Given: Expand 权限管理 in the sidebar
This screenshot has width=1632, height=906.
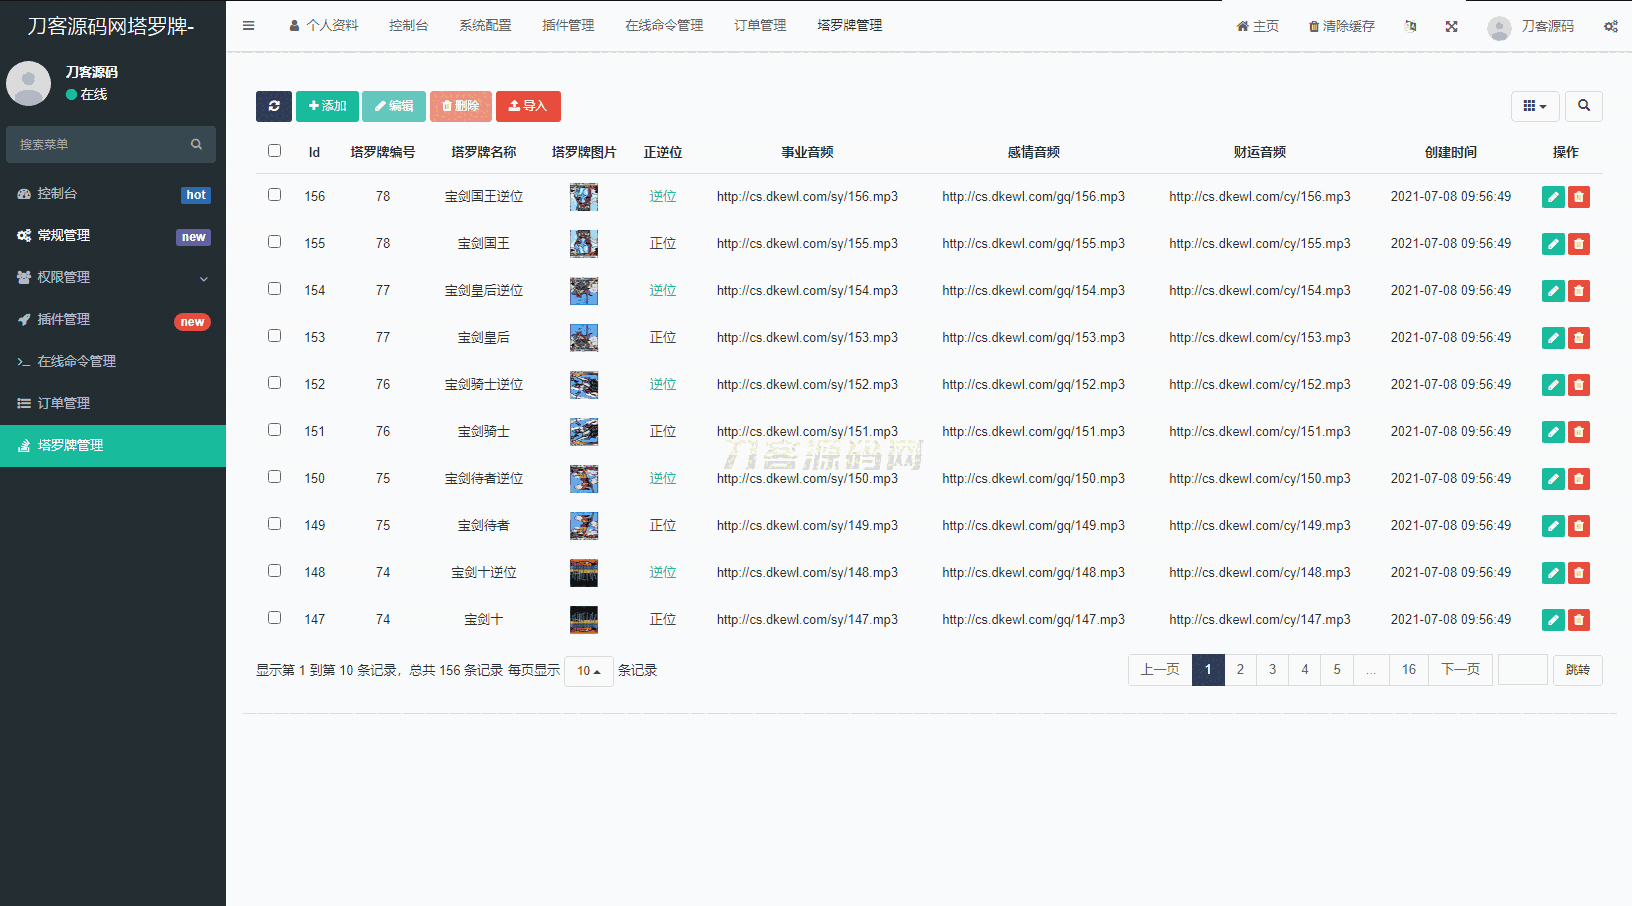Looking at the screenshot, I should coord(113,277).
